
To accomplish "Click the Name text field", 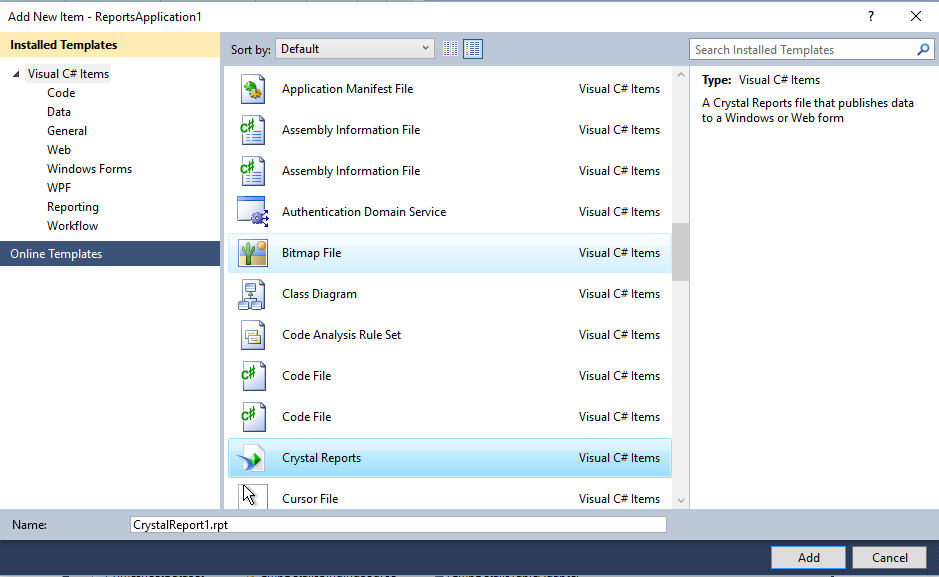I will tap(398, 525).
